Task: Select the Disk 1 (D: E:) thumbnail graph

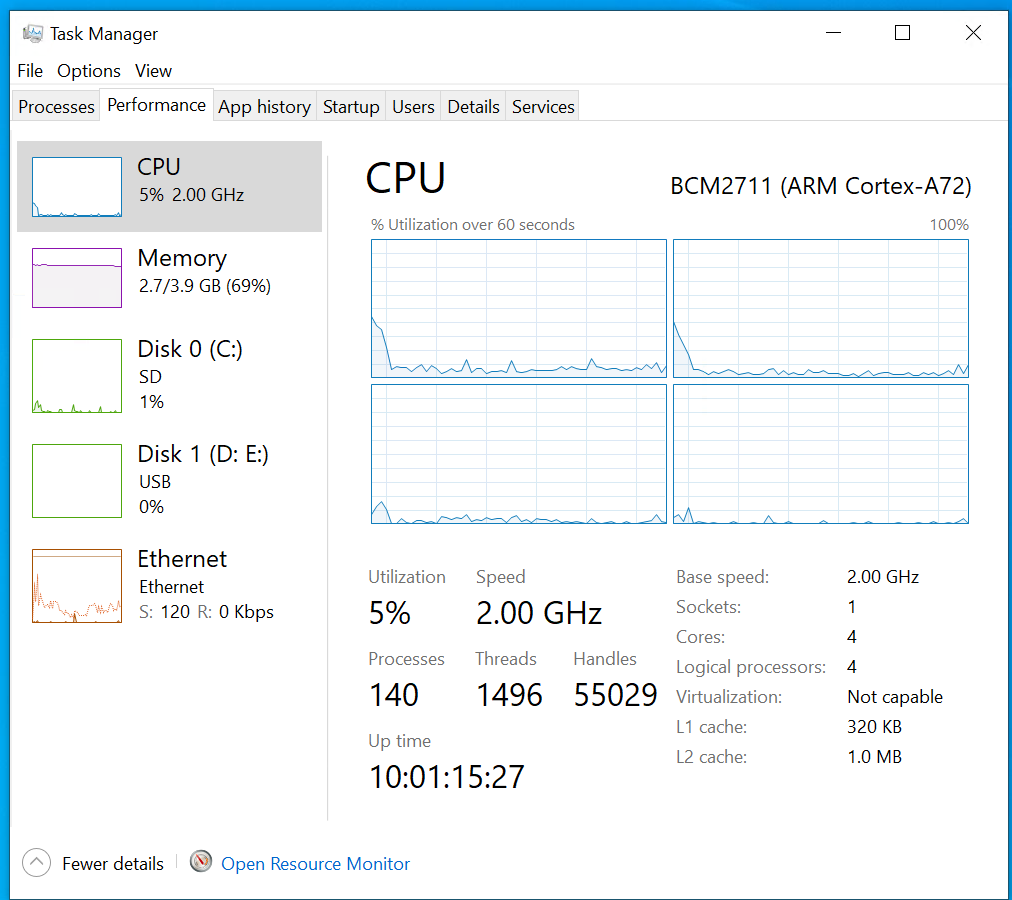Action: click(x=77, y=481)
